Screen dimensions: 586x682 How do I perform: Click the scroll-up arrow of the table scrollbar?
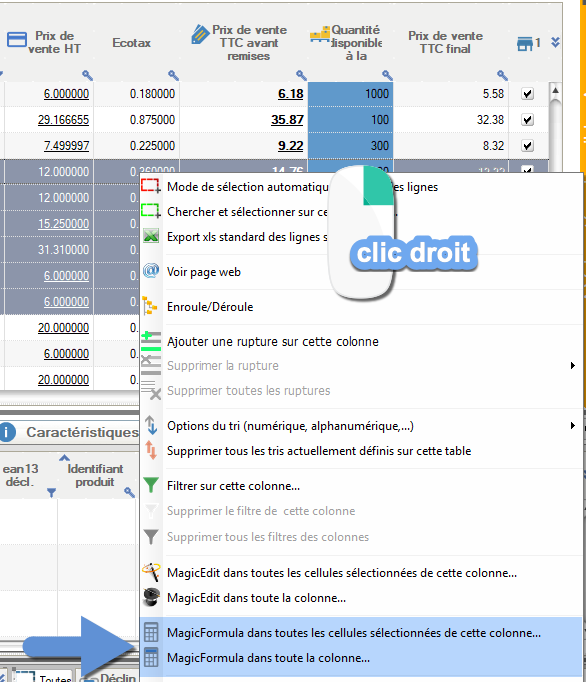(x=555, y=90)
